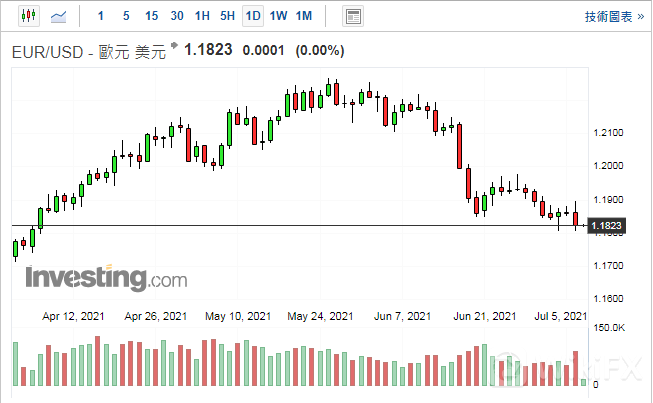Switch to the 1H timeframe
653x403 pixels.
(202, 16)
